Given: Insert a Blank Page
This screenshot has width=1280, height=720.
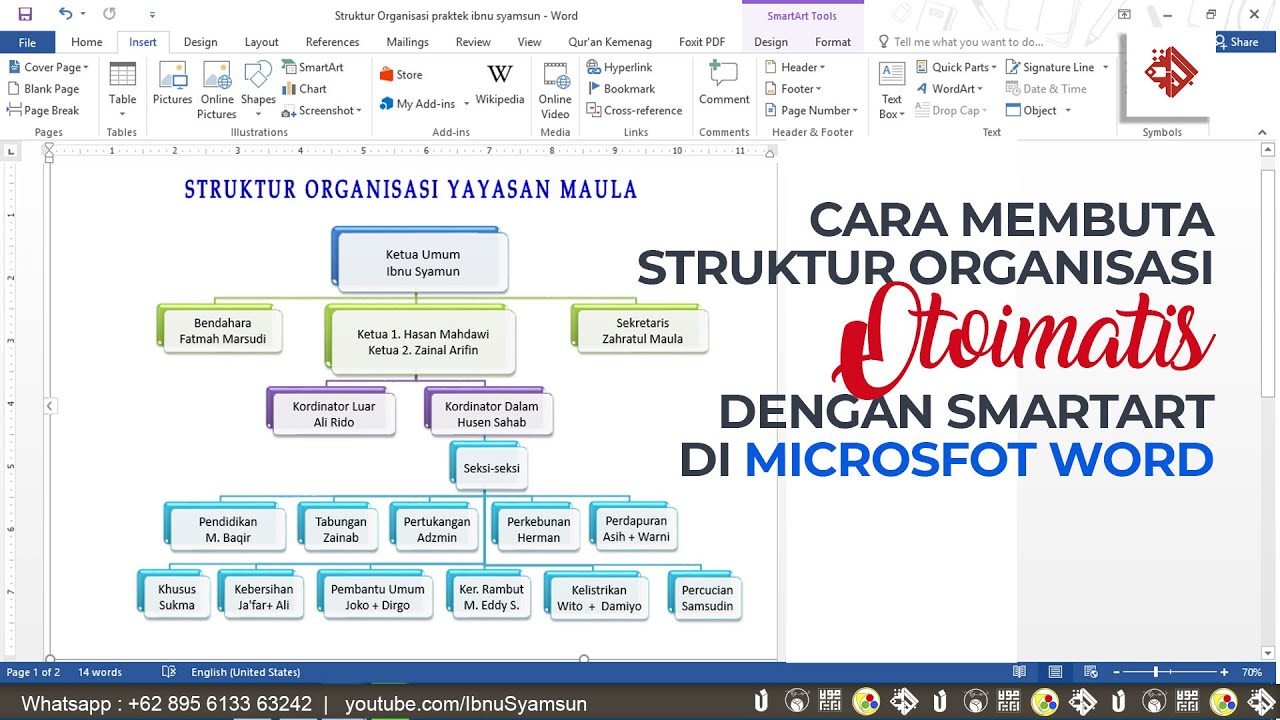Looking at the screenshot, I should click(43, 89).
